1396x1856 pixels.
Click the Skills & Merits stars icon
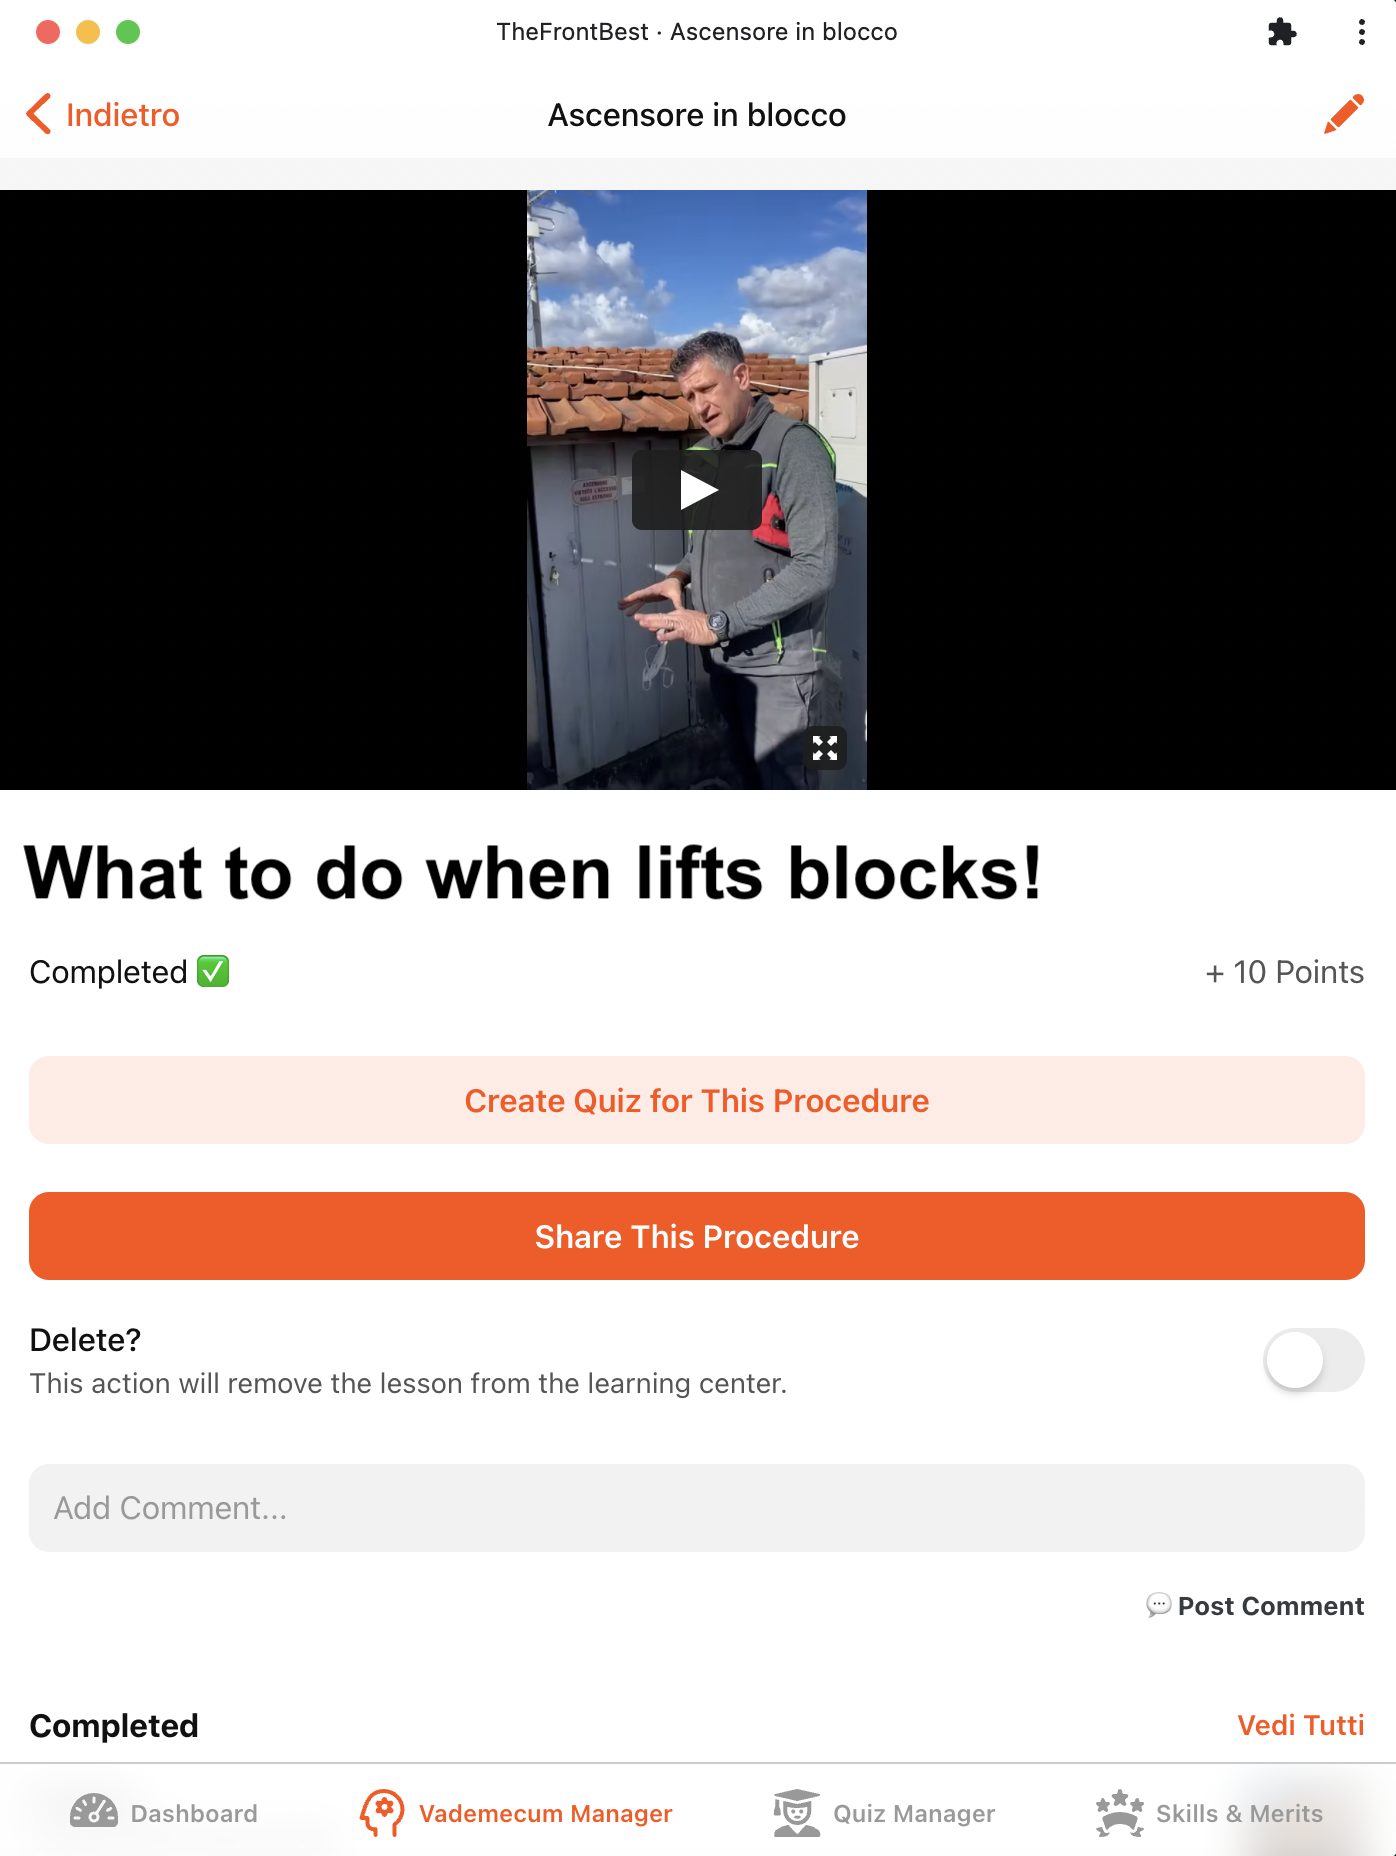coord(1119,1813)
